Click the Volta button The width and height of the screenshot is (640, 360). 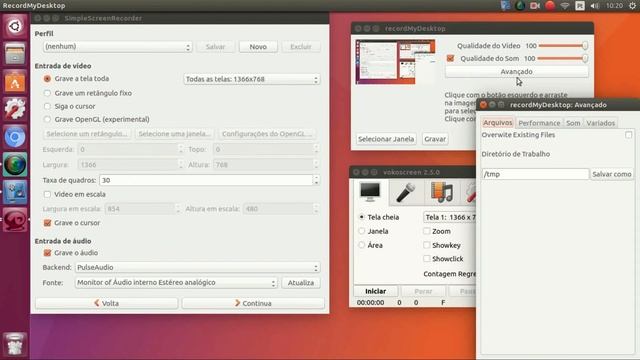[x=107, y=303]
